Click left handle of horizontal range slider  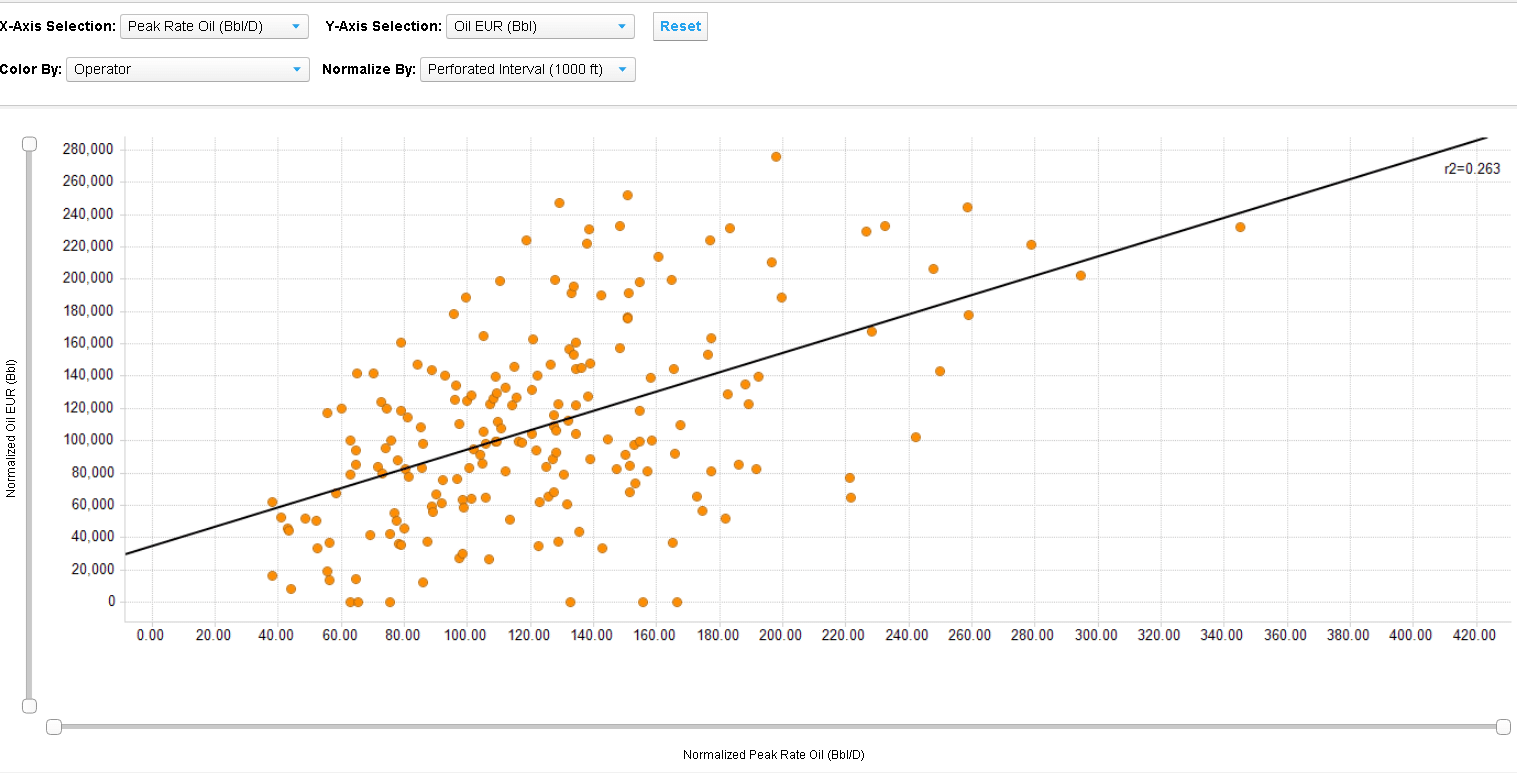(54, 727)
